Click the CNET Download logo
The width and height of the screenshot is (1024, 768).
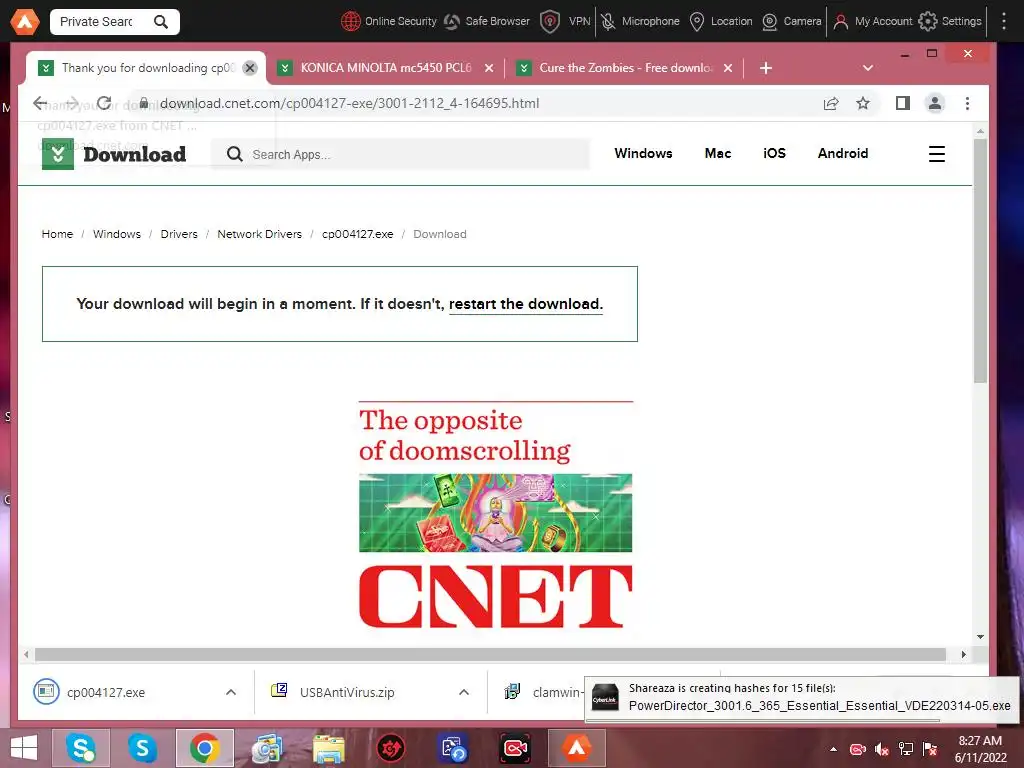pos(114,154)
